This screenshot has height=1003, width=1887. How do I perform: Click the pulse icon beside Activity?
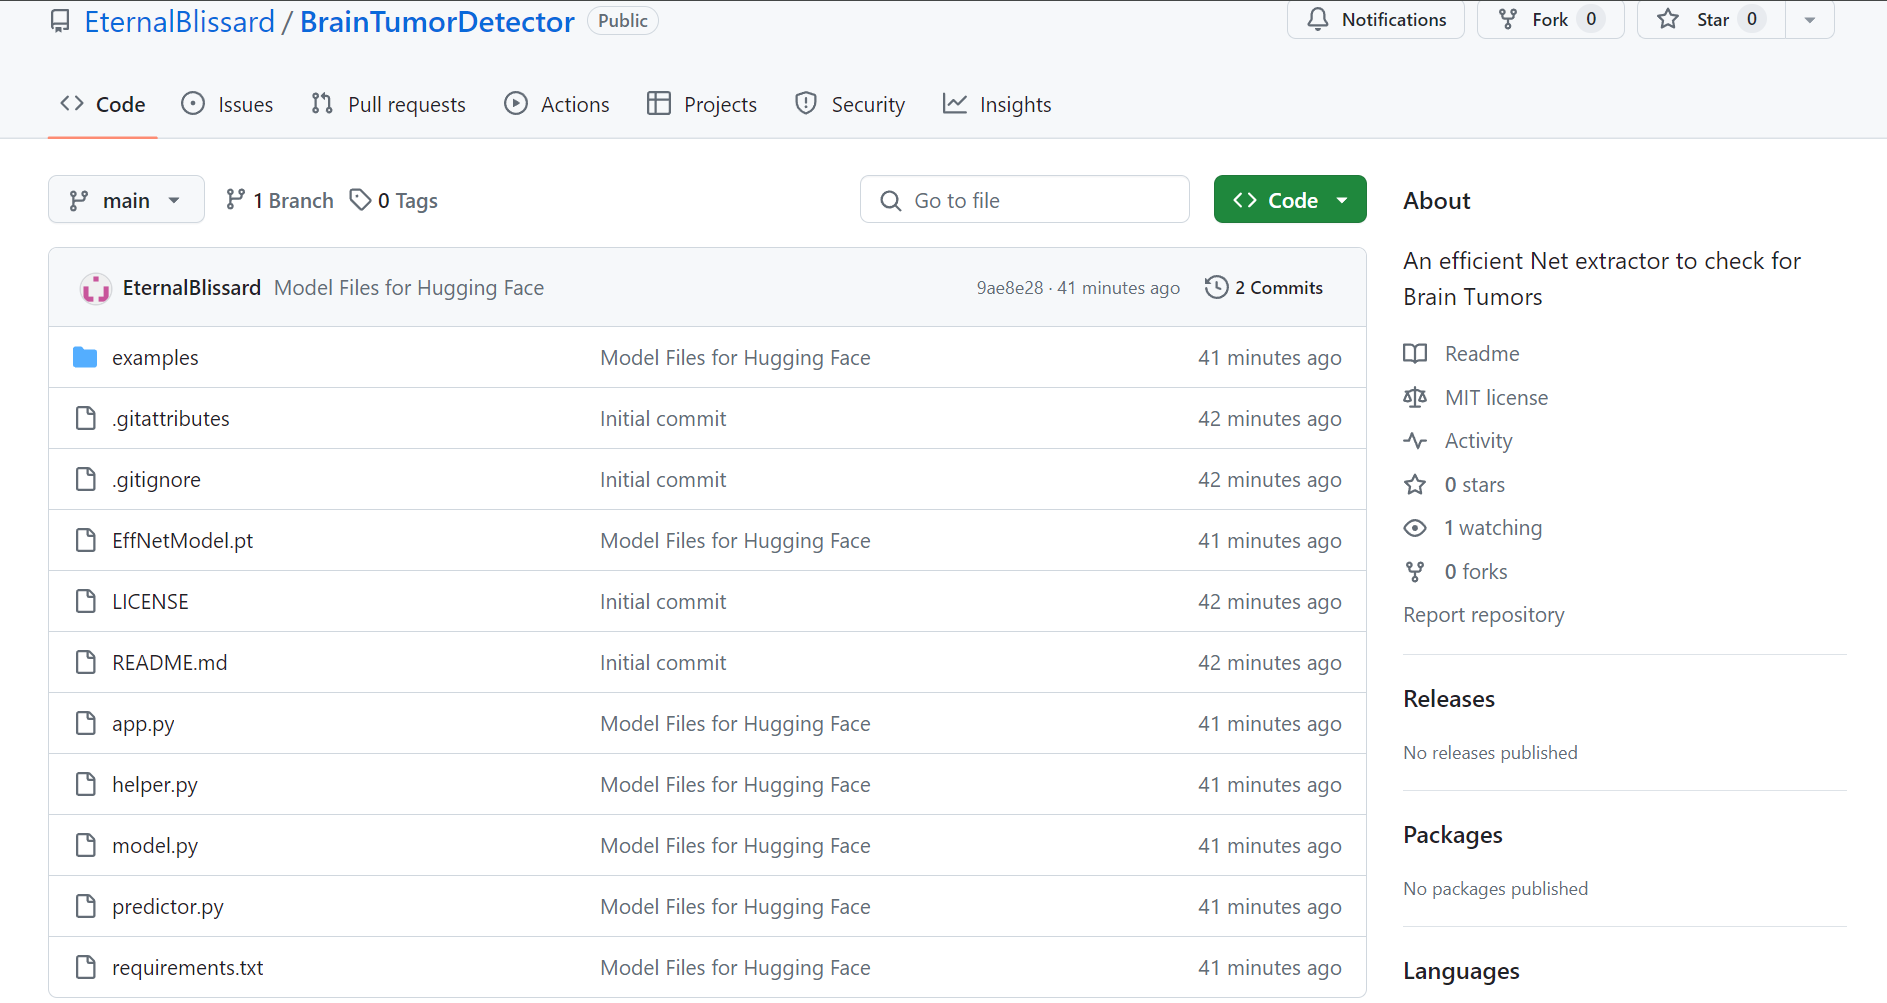(x=1415, y=440)
